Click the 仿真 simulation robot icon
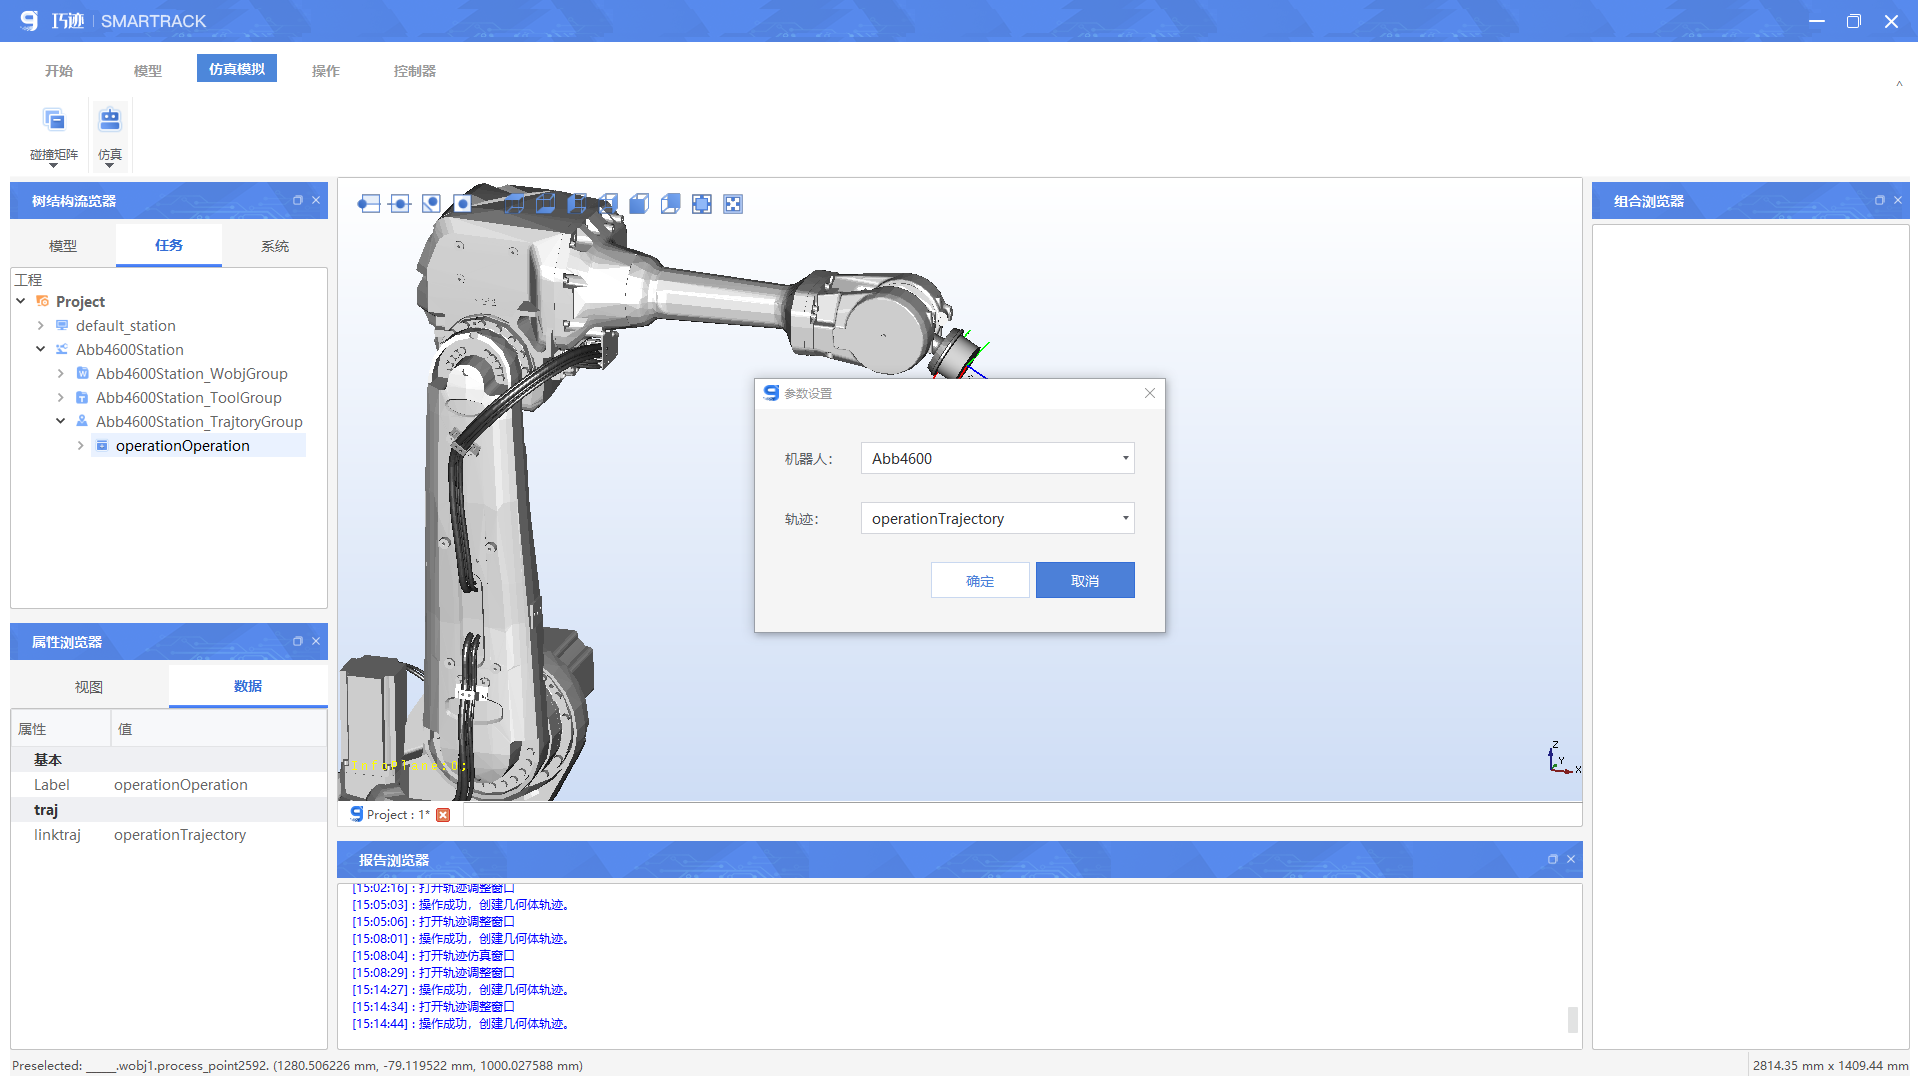The height and width of the screenshot is (1076, 1918). point(110,120)
